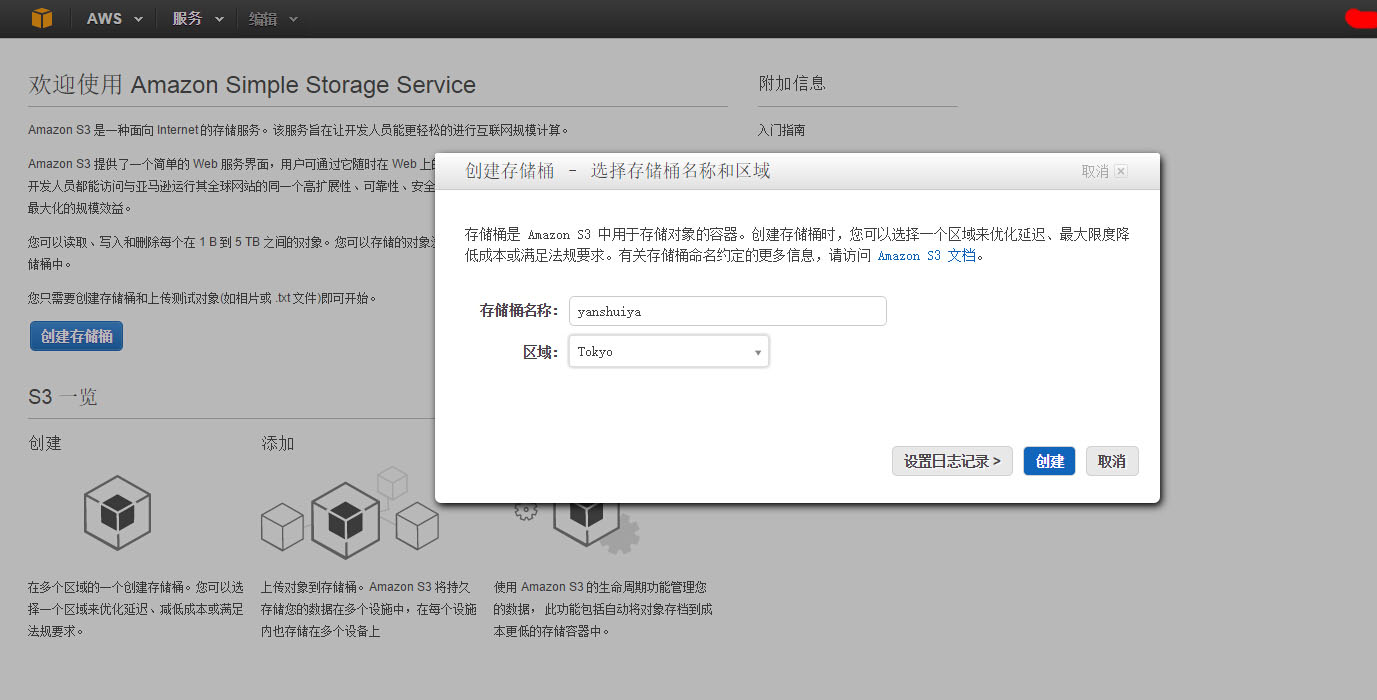
Task: Click the AWS orange cube logo
Action: click(x=41, y=18)
